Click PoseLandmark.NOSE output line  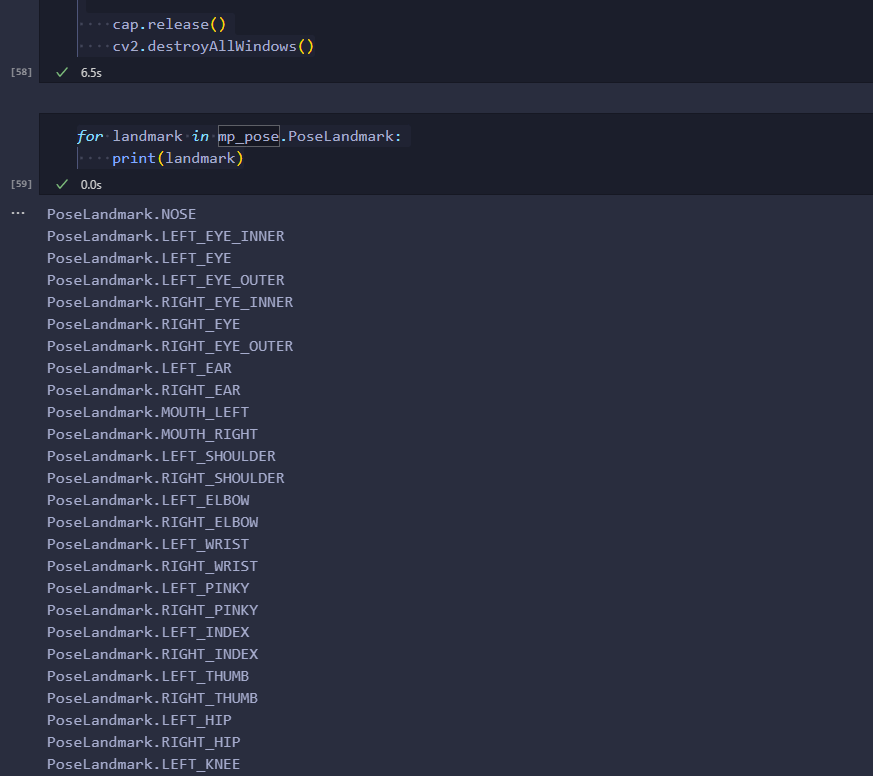point(121,214)
